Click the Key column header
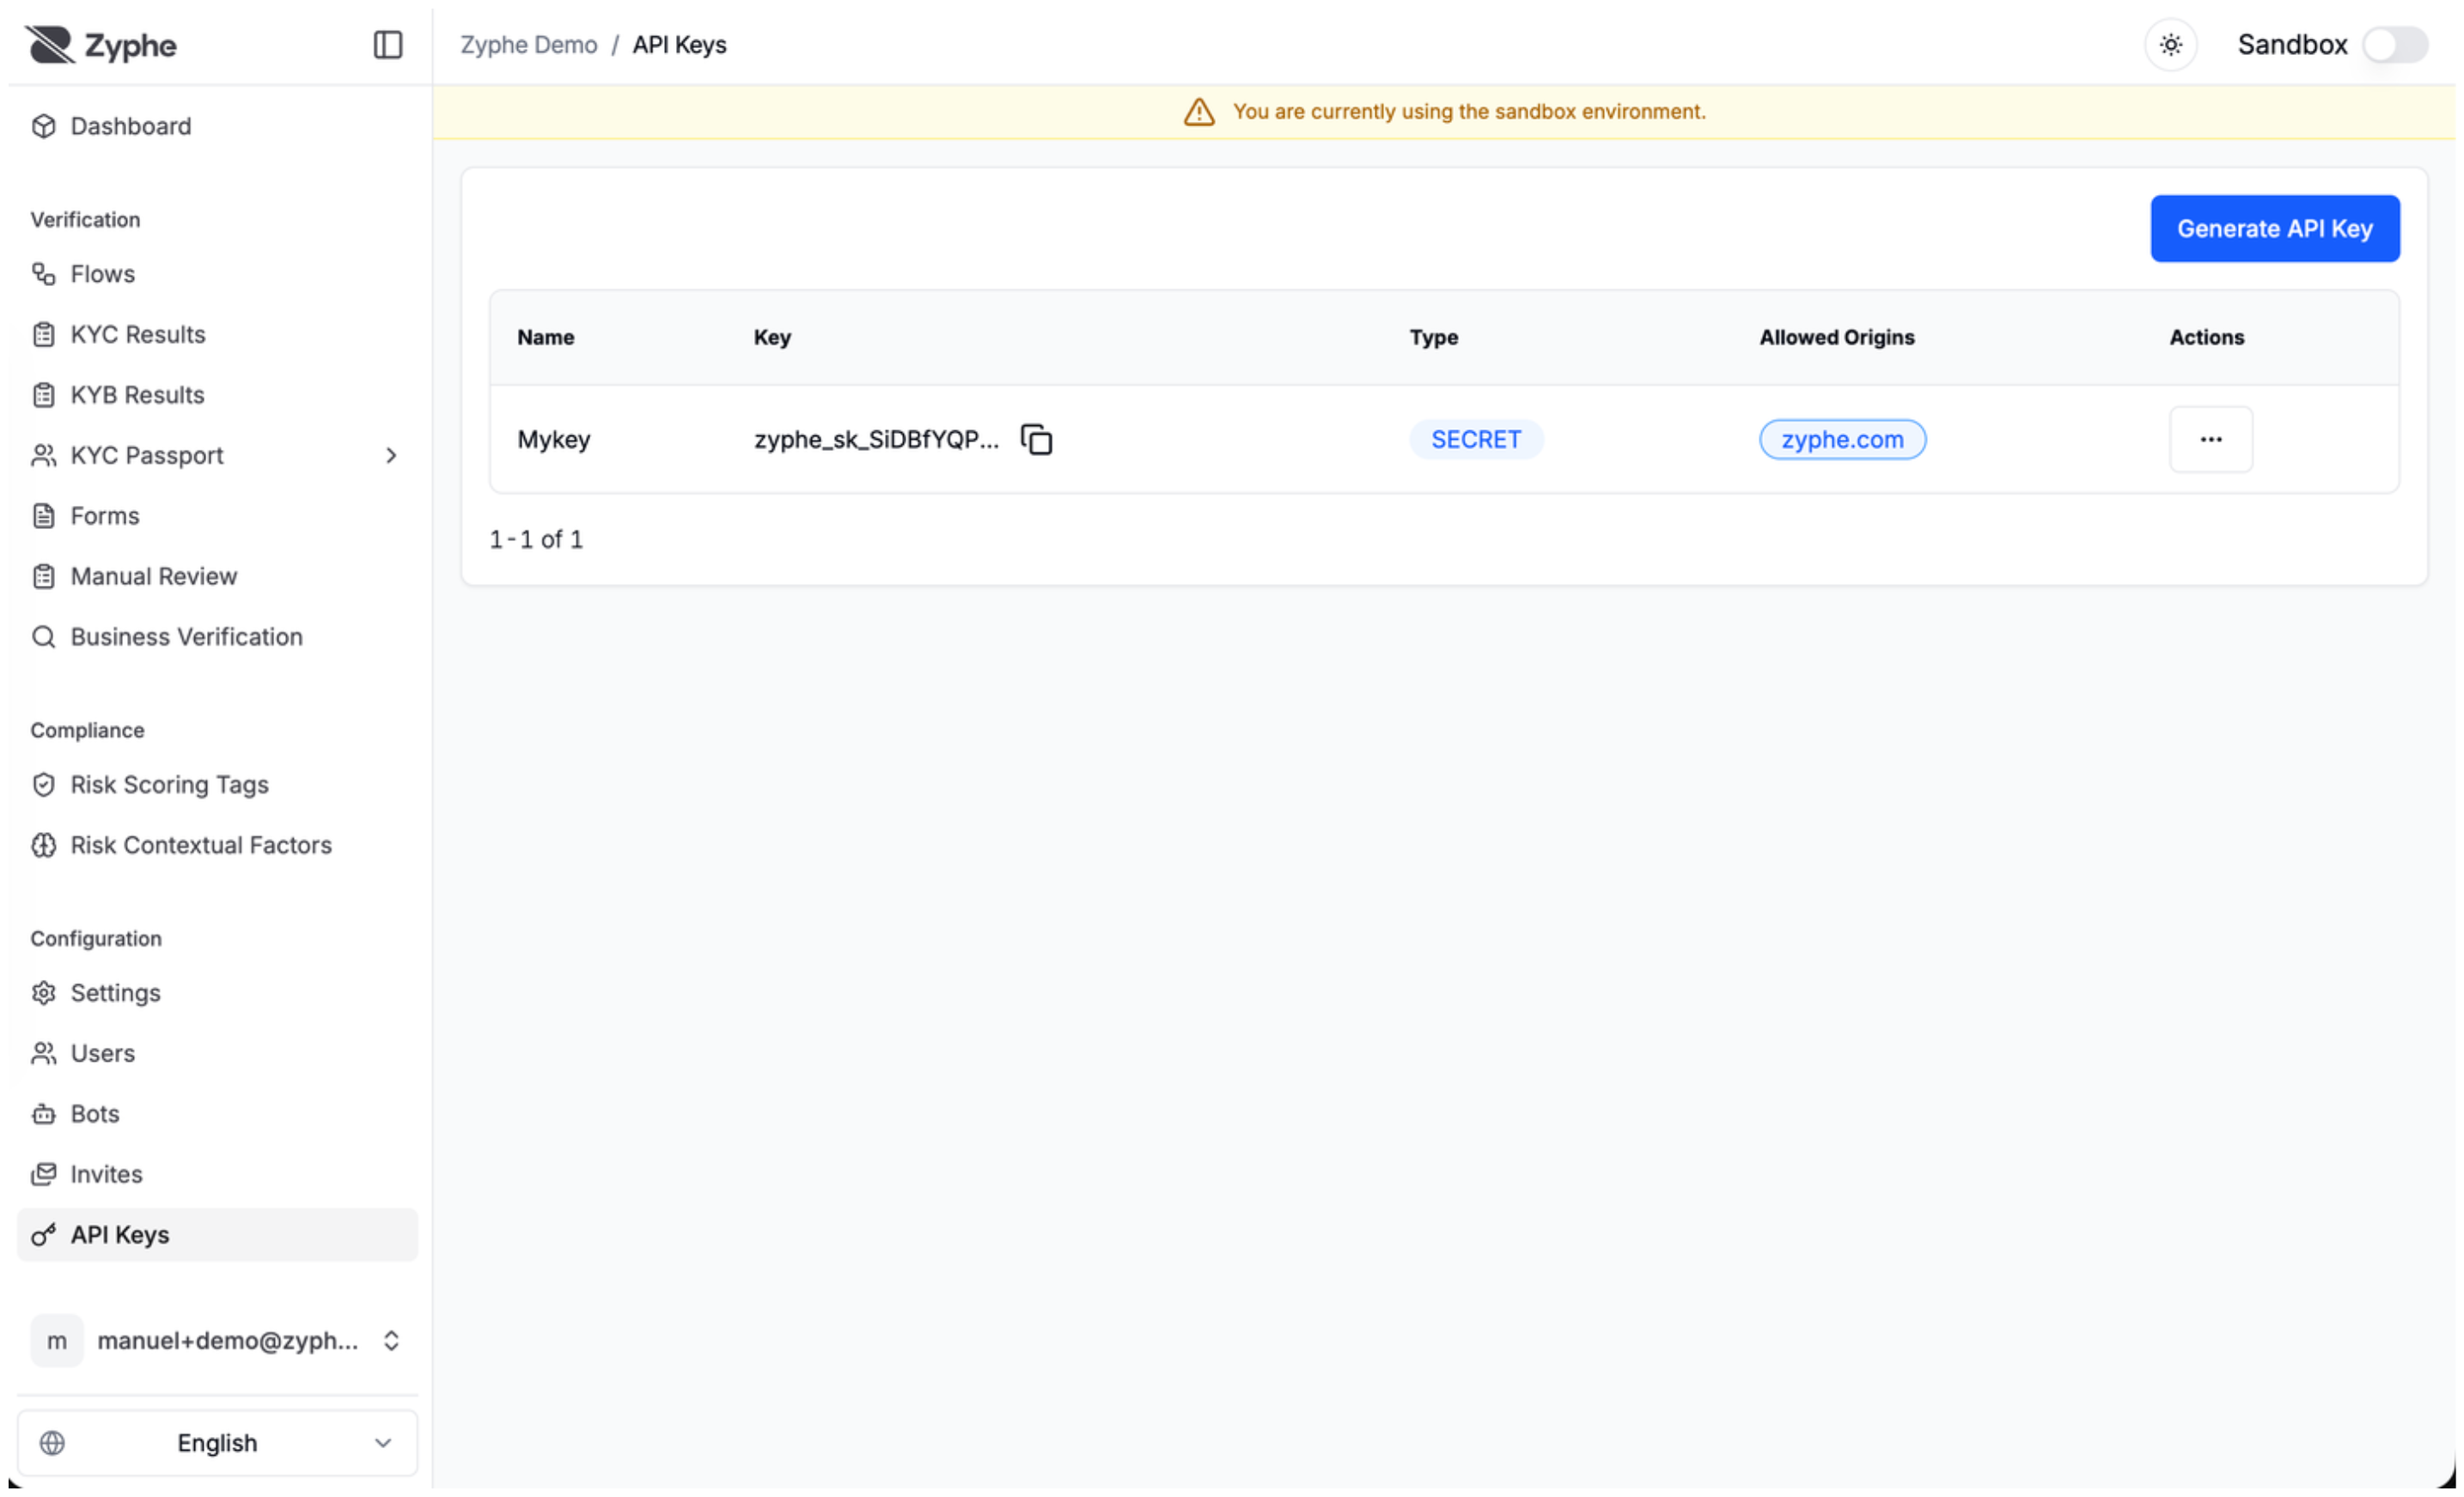This screenshot has width=2464, height=1497. 772,338
